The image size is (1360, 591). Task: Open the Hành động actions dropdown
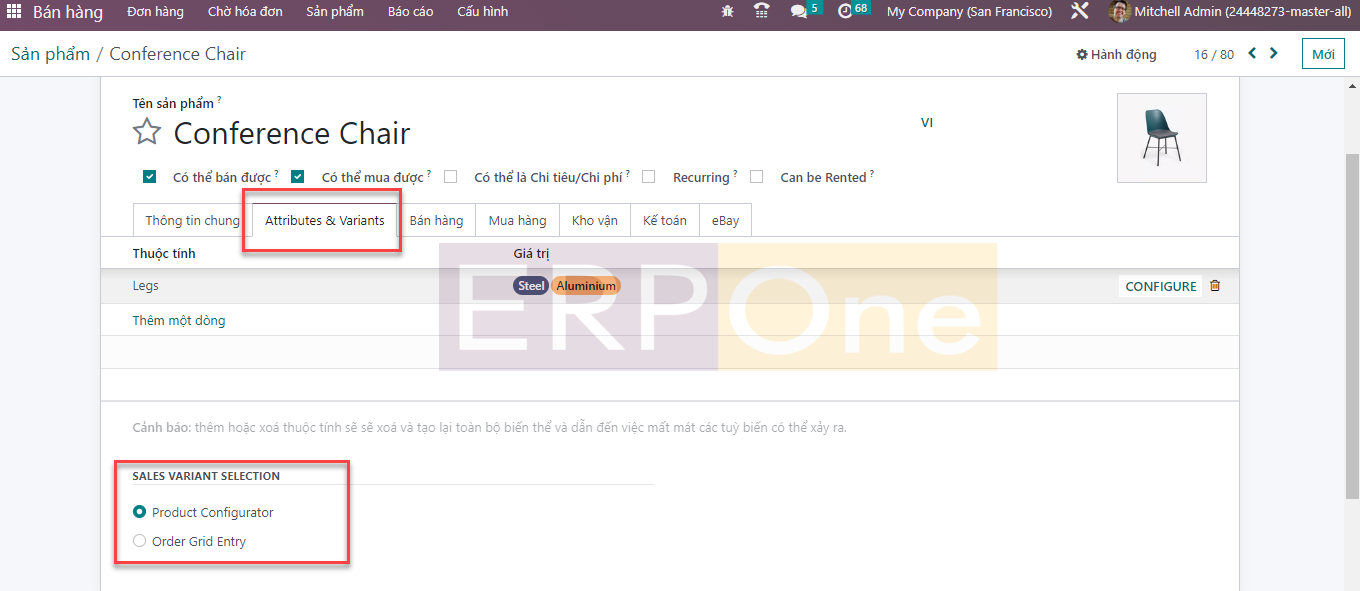coord(1116,55)
